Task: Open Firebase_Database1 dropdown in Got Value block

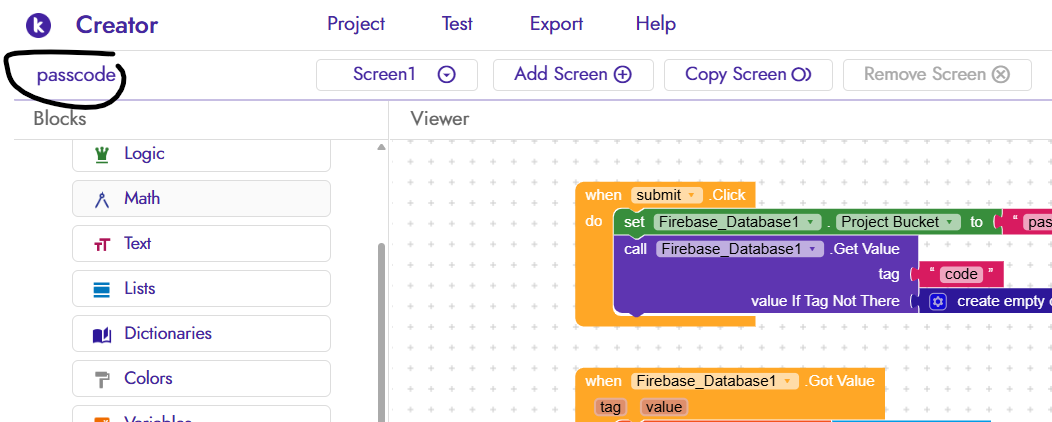Action: coord(715,381)
